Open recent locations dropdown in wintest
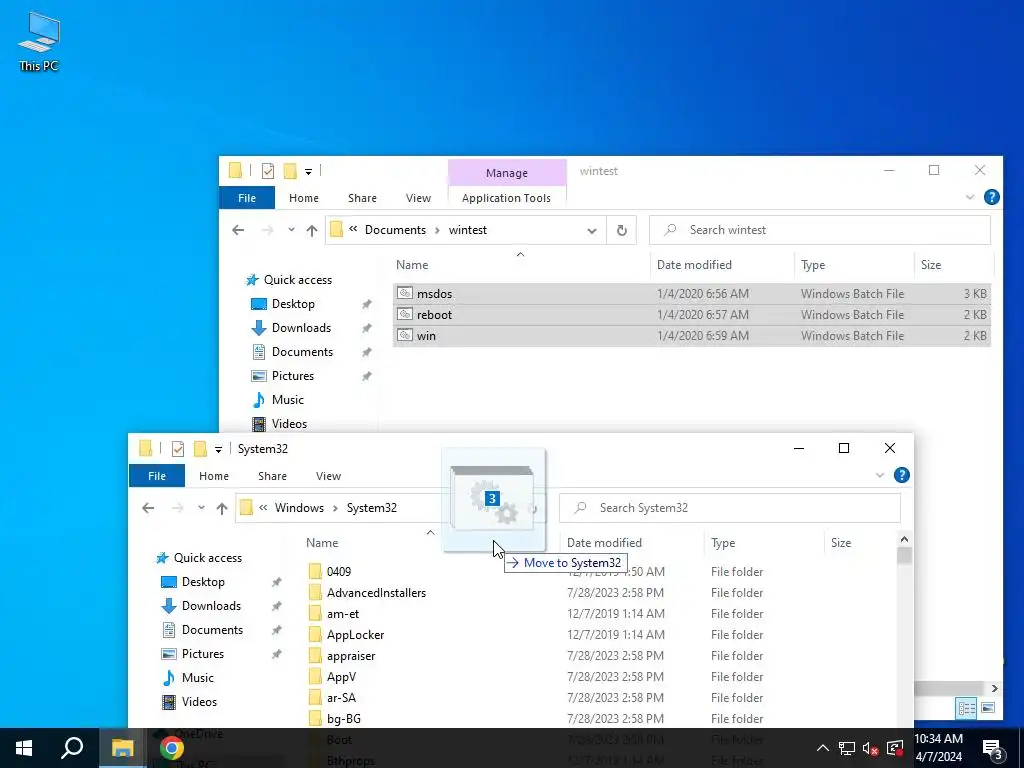 point(291,230)
